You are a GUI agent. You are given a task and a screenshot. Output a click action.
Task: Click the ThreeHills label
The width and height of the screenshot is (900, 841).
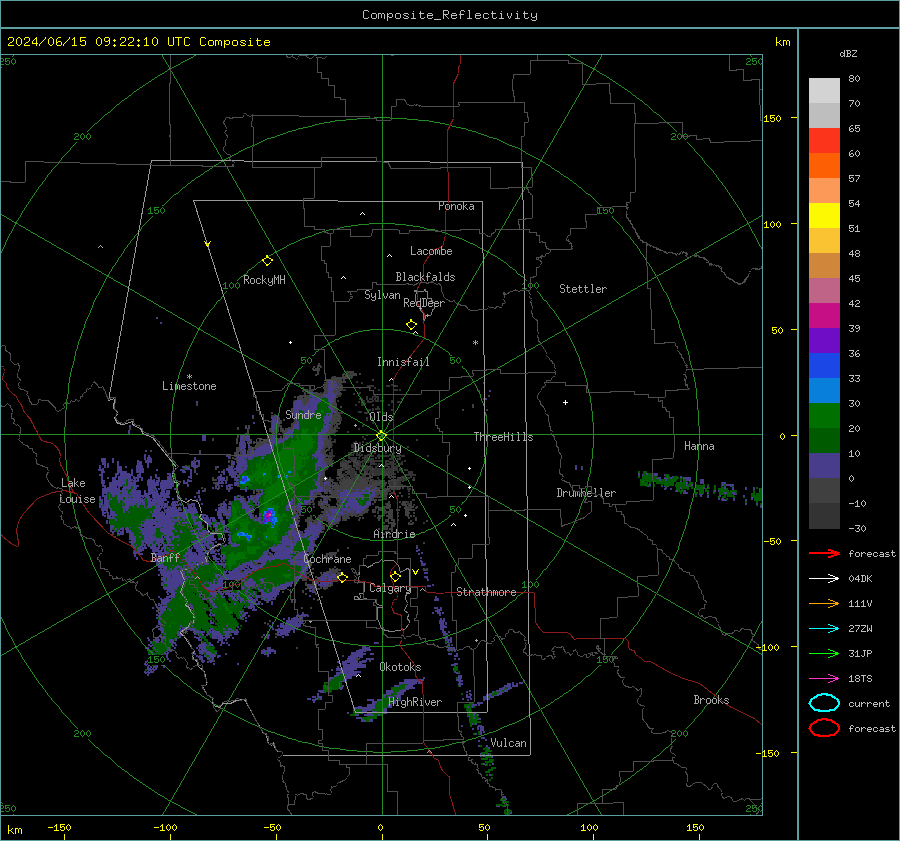tap(503, 437)
